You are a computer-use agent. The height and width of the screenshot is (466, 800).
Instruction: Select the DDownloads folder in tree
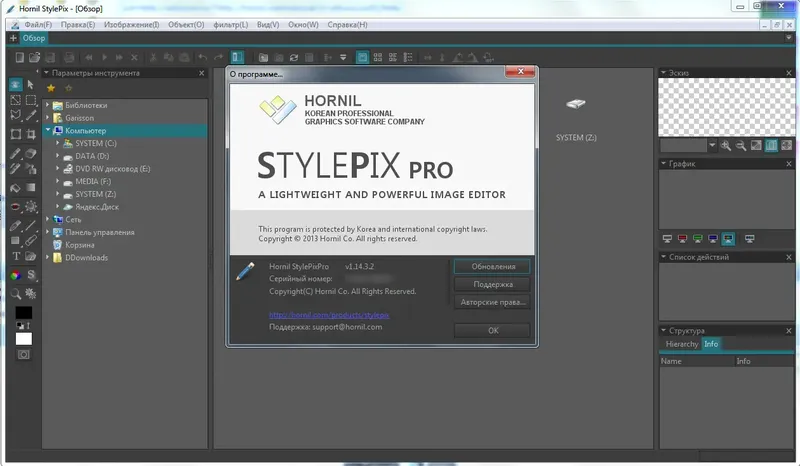[x=86, y=258]
